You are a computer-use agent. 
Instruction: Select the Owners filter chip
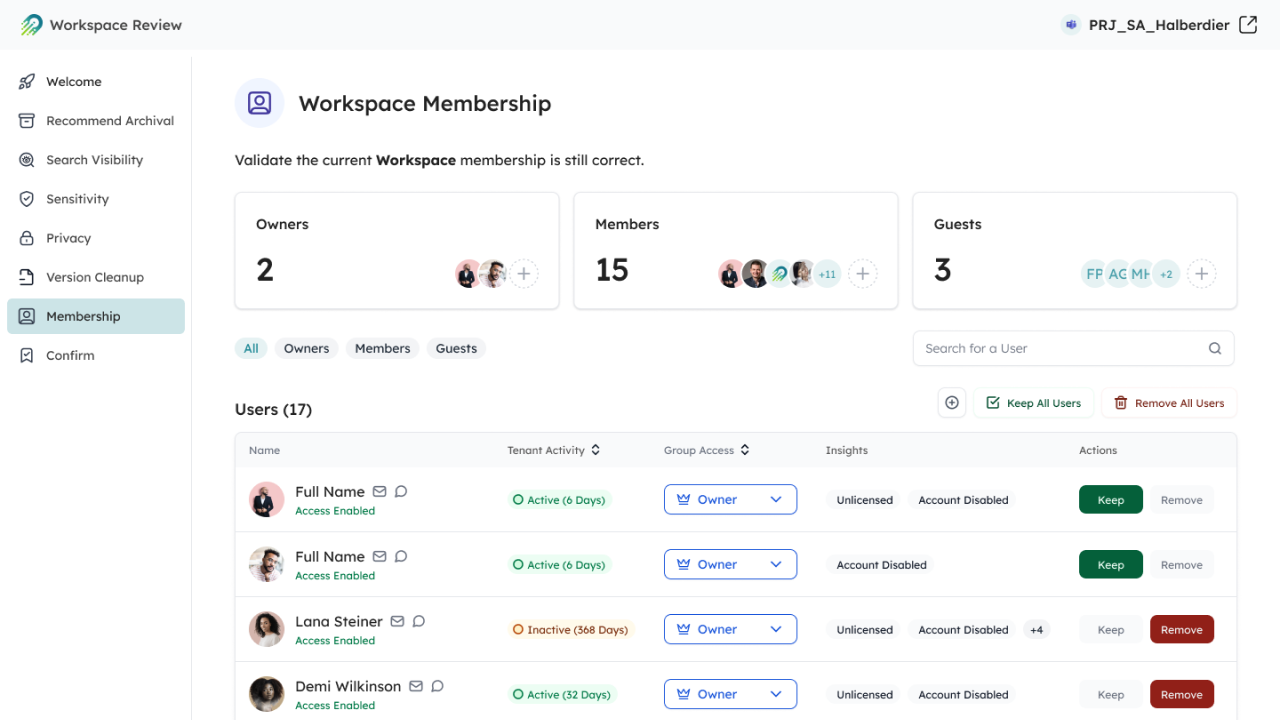306,349
